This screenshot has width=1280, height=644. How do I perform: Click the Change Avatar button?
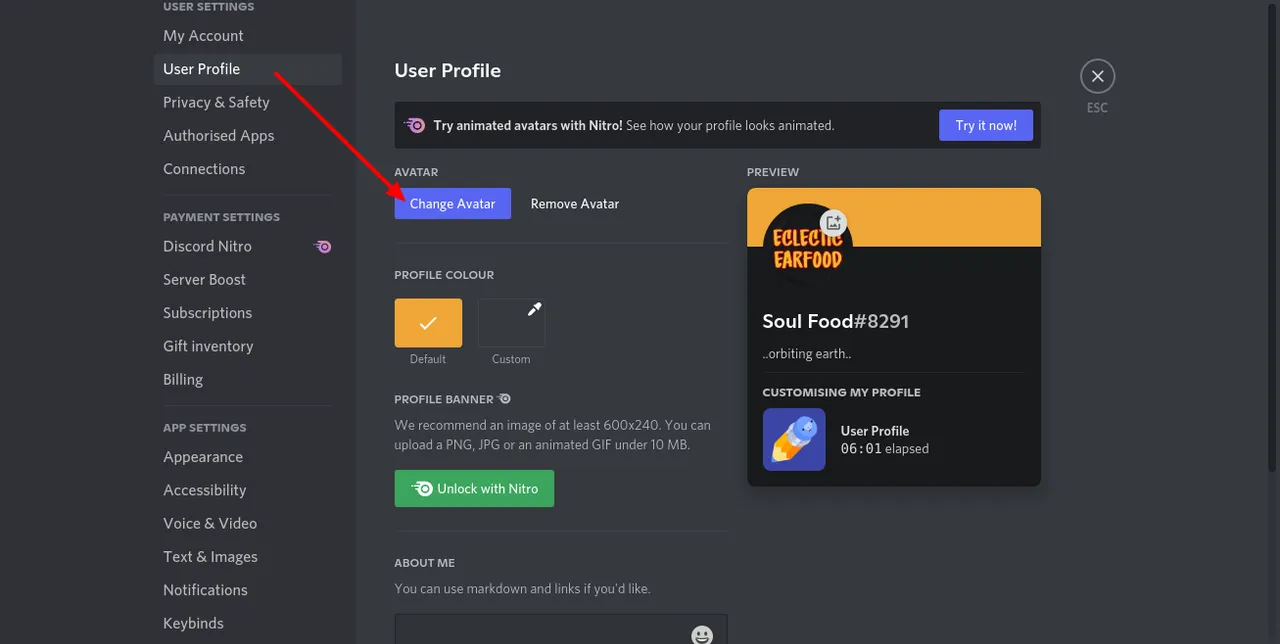pyautogui.click(x=452, y=203)
